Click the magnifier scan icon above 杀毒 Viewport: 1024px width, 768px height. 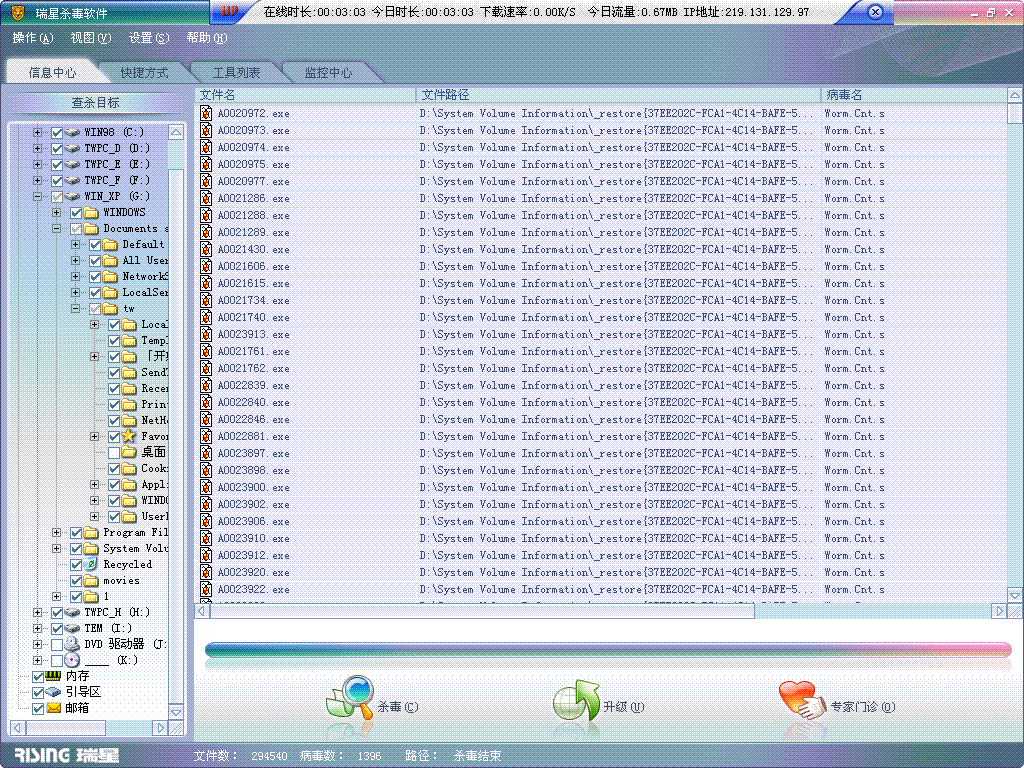coord(351,697)
